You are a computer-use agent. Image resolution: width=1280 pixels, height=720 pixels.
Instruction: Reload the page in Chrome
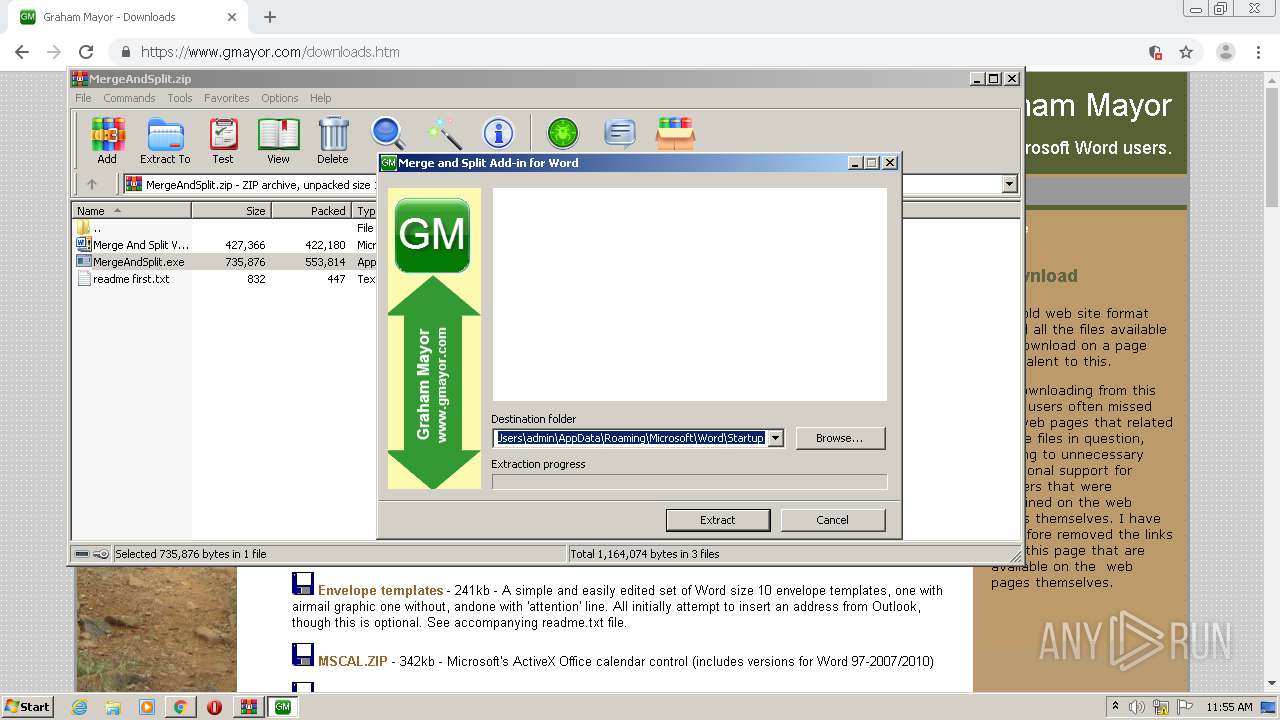click(86, 52)
